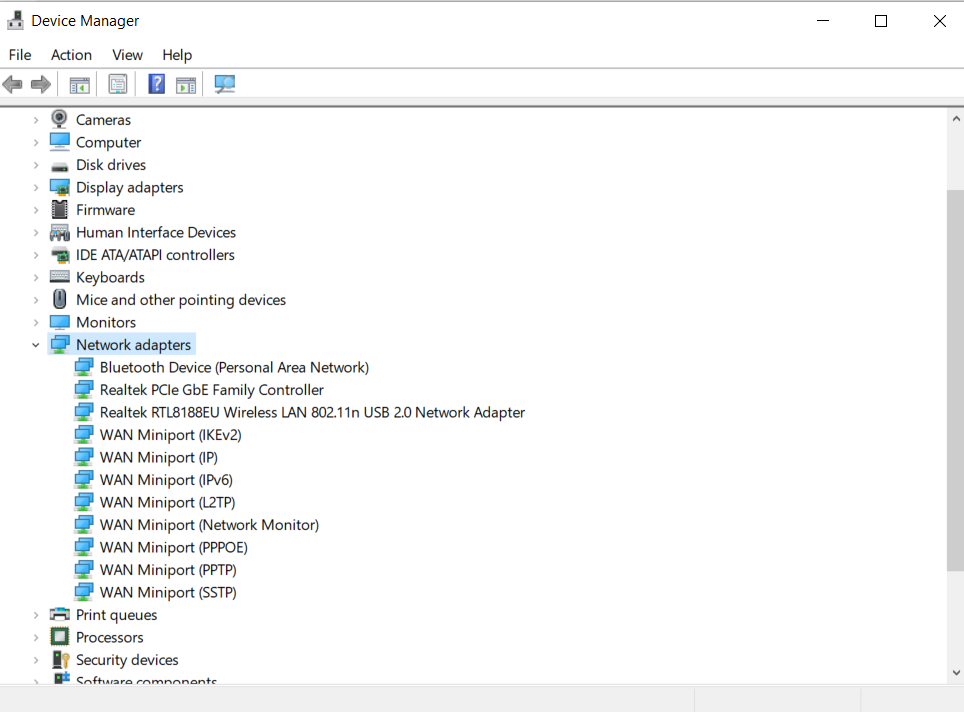Click the vertical scrollbar thumb
The image size is (964, 712).
(955, 381)
